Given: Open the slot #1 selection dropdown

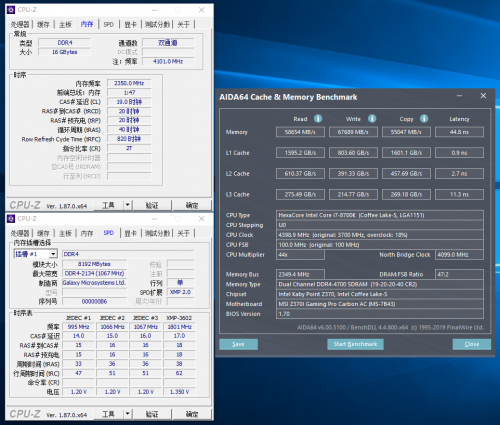Looking at the screenshot, I should [x=53, y=254].
